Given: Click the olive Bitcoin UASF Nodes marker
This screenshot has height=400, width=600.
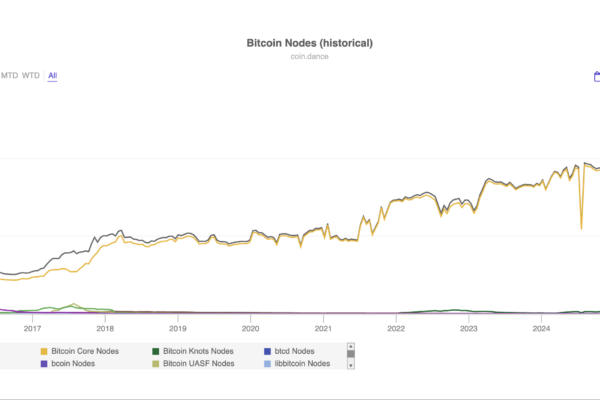Looking at the screenshot, I should coord(155,364).
